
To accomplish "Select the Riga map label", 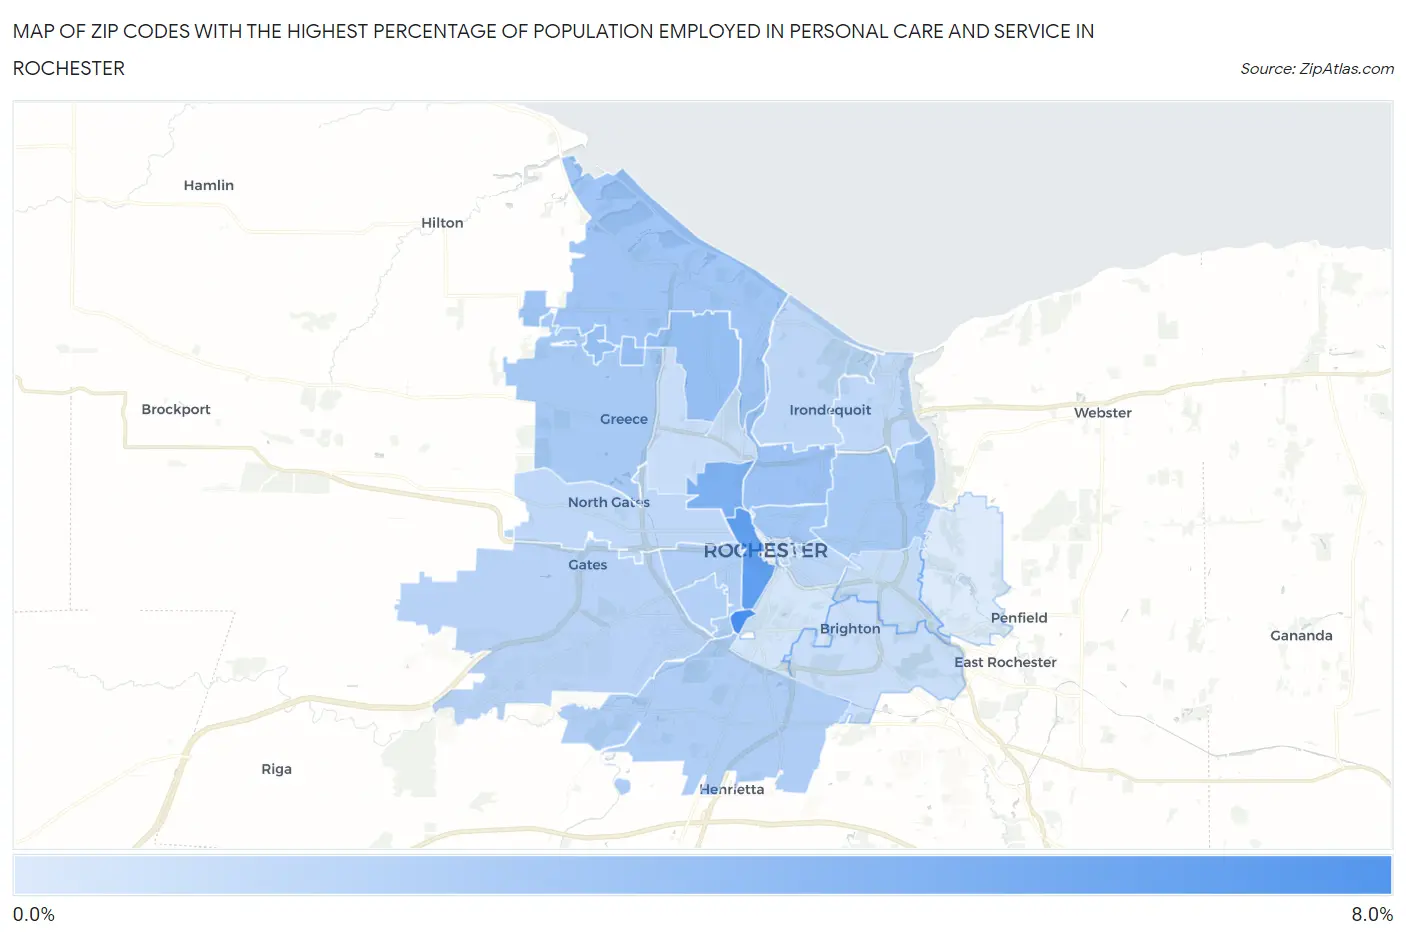I will (277, 769).
